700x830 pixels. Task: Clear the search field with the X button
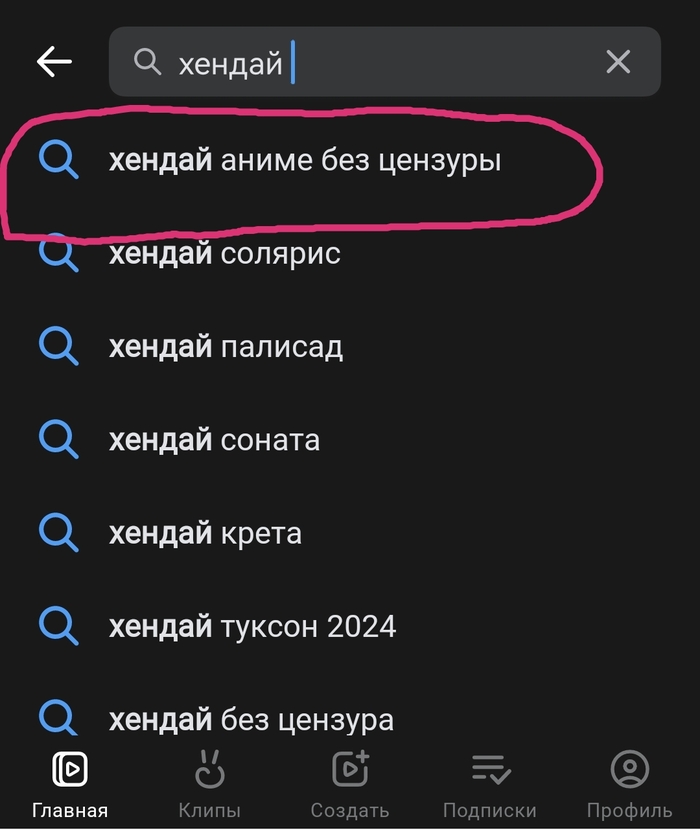(618, 62)
